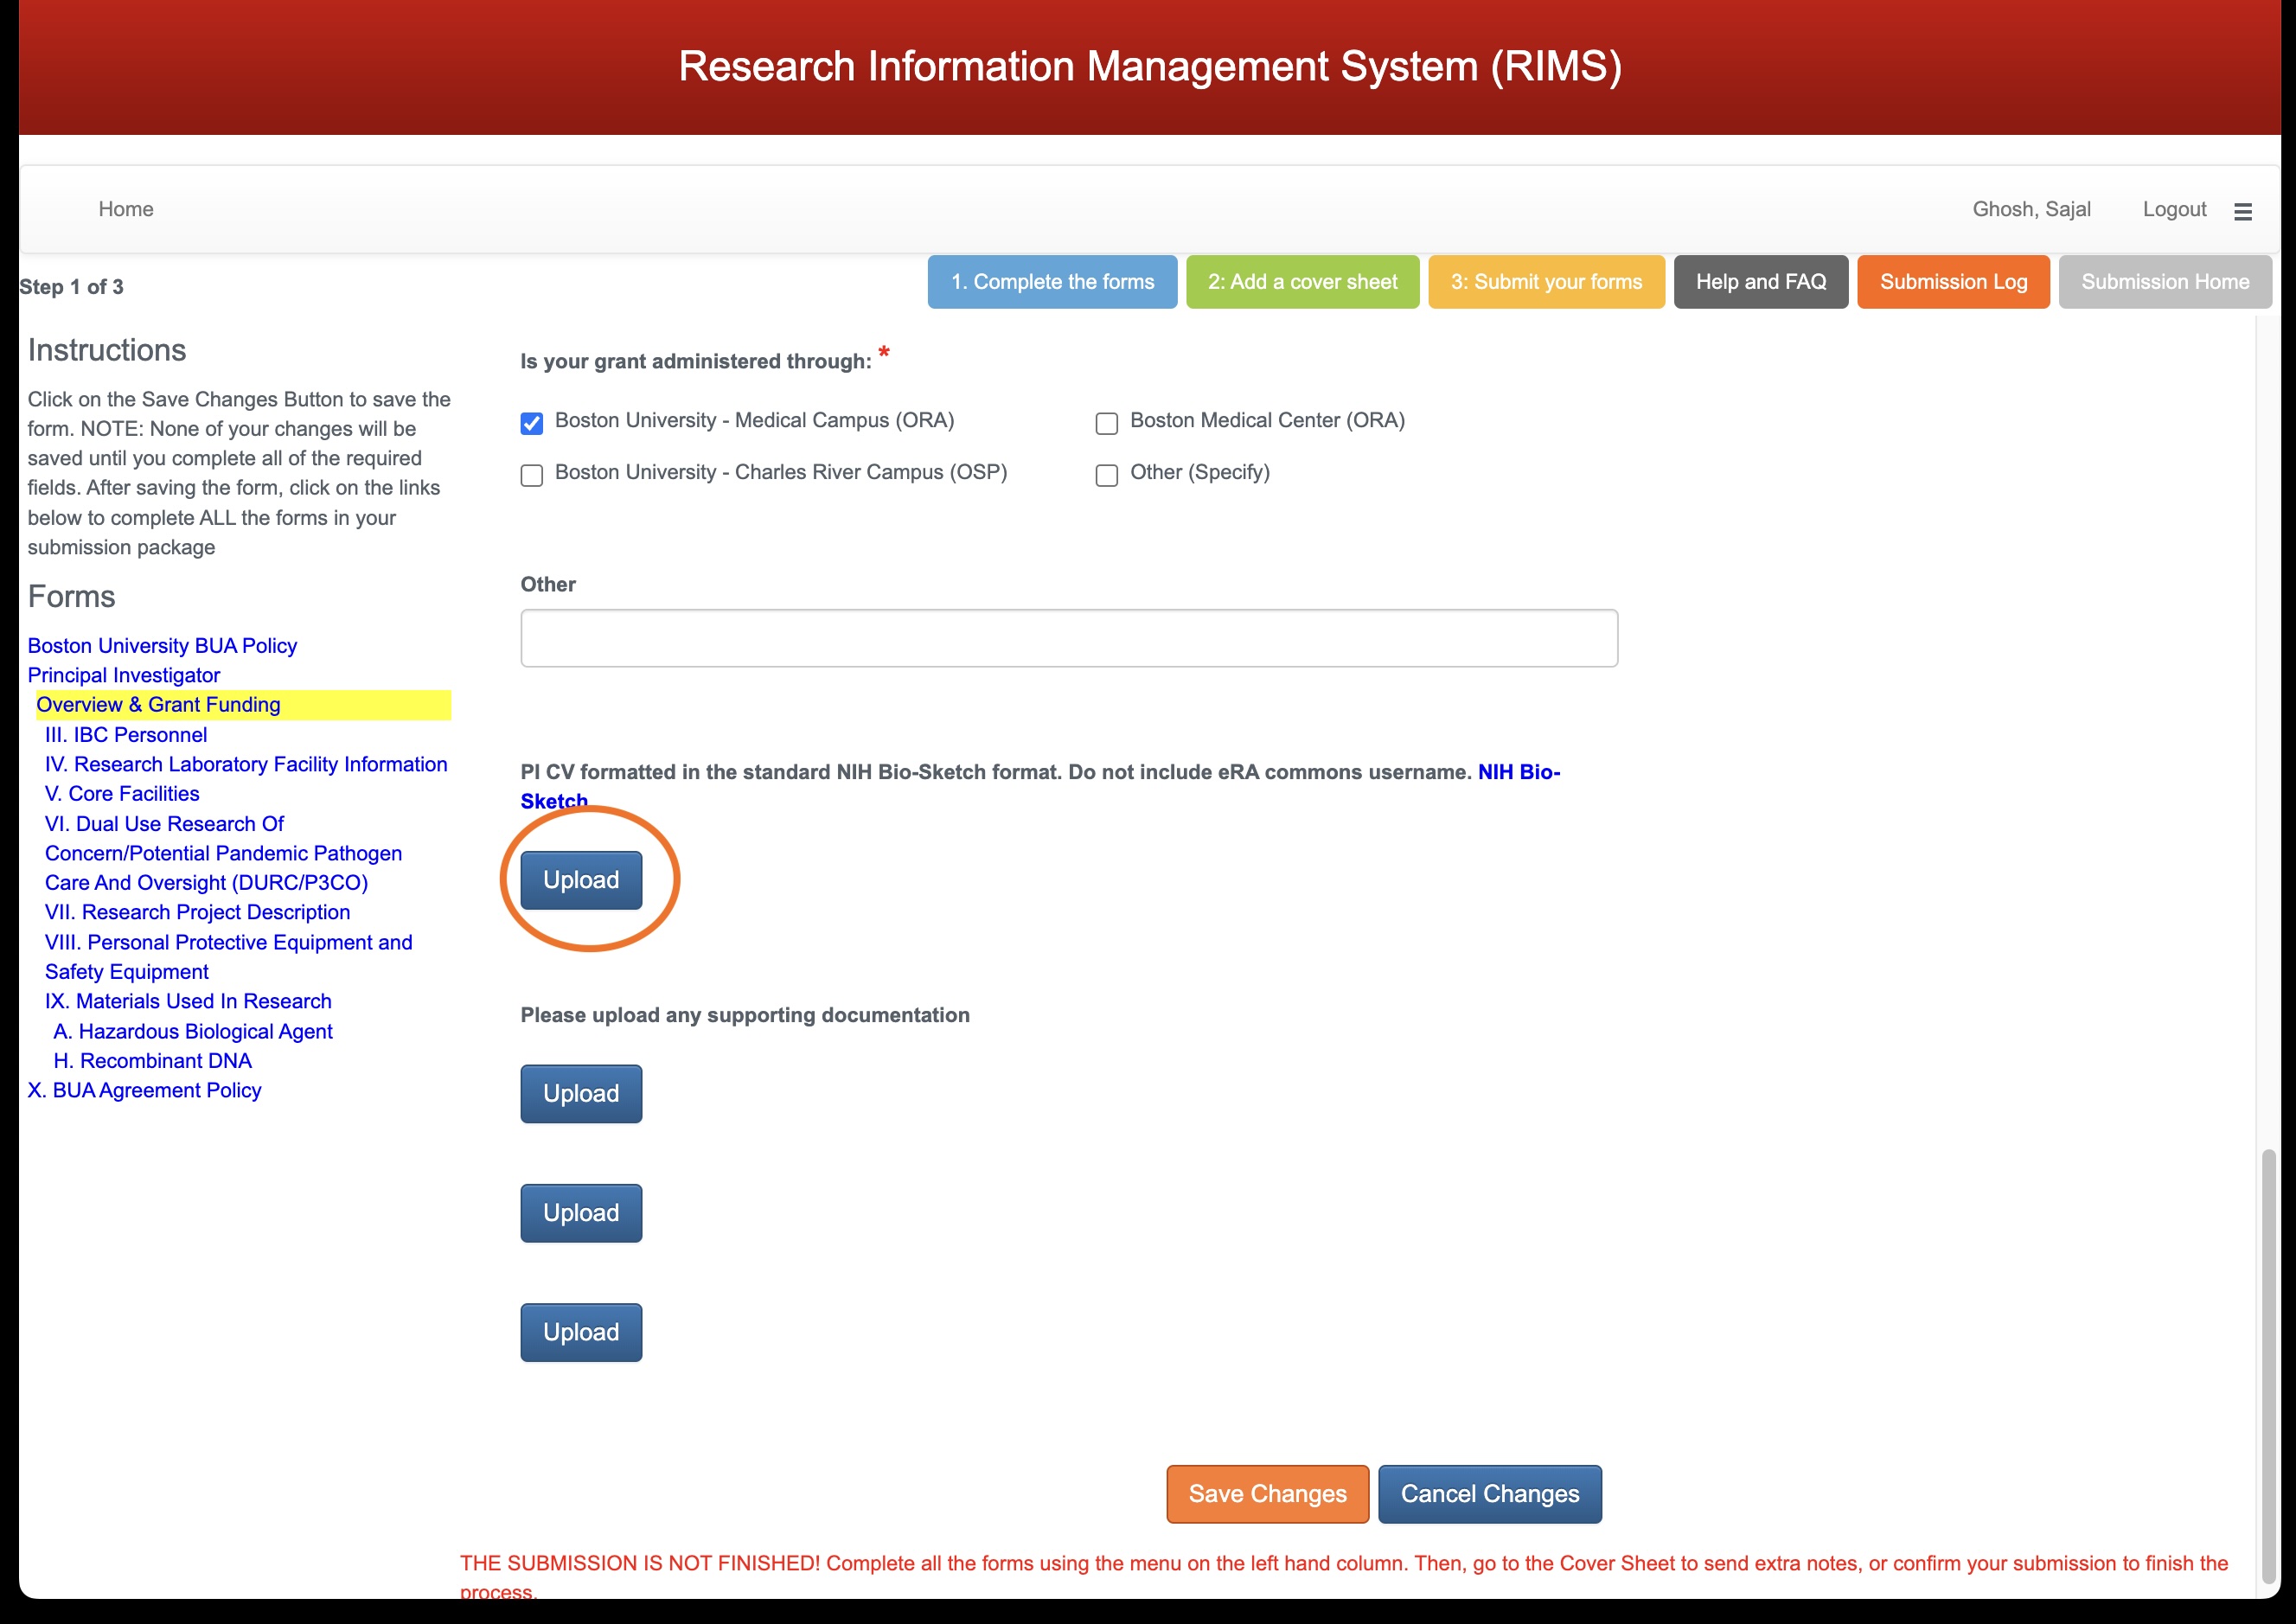Select 2: Add a cover sheet step

pos(1302,282)
